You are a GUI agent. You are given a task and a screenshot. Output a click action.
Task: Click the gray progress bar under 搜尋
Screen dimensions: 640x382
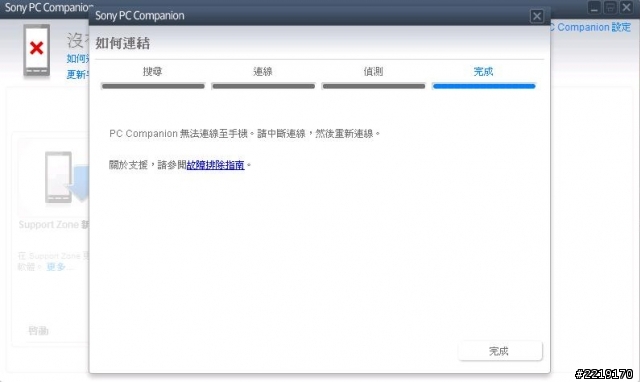click(153, 86)
